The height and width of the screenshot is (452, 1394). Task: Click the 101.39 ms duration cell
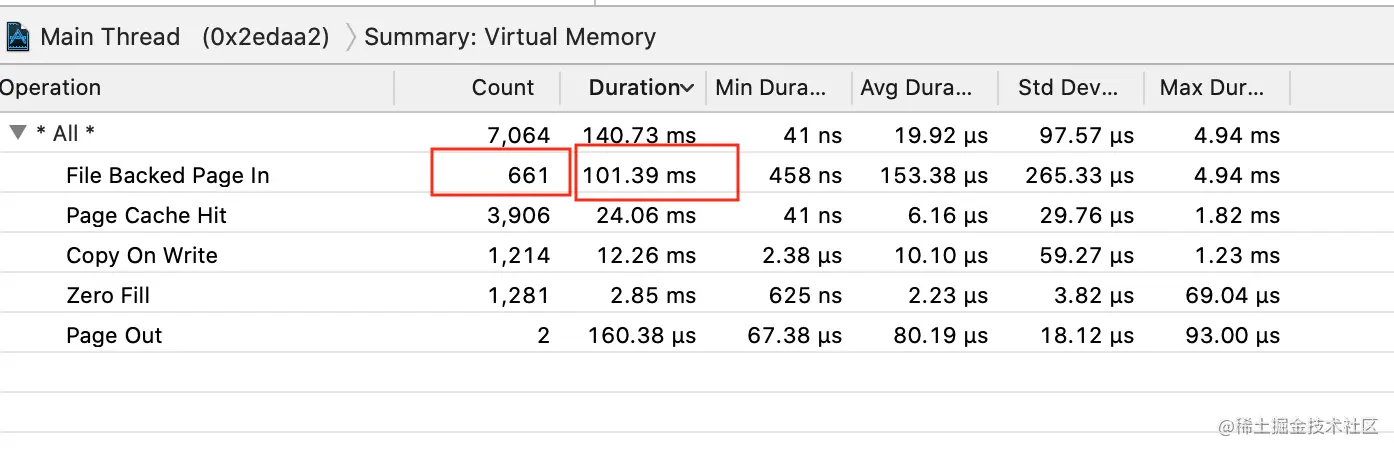(640, 176)
